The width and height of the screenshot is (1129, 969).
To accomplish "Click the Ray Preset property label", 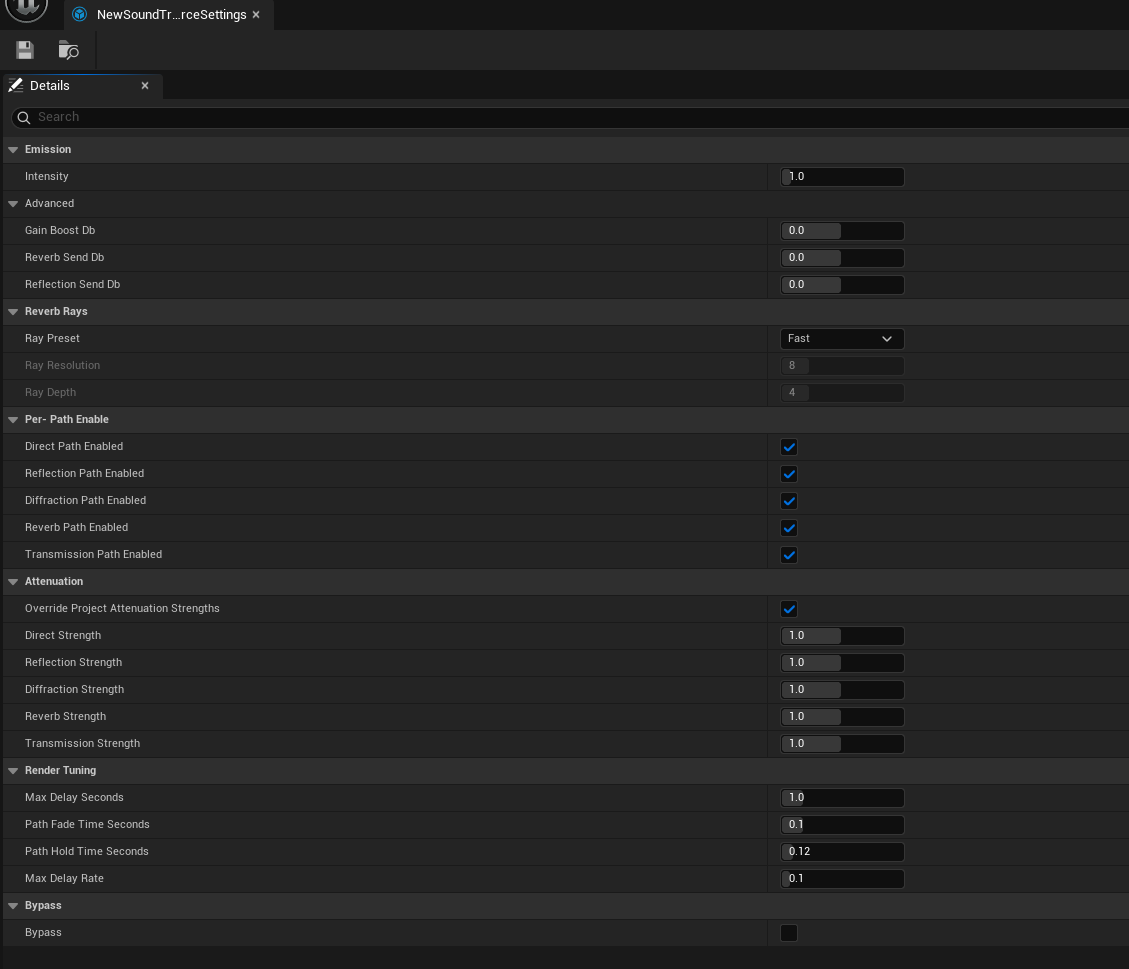I will (53, 338).
